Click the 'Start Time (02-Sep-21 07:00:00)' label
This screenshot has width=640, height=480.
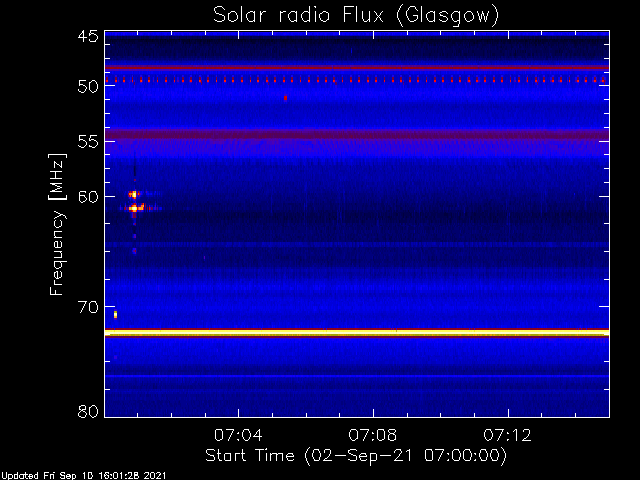[x=356, y=455]
